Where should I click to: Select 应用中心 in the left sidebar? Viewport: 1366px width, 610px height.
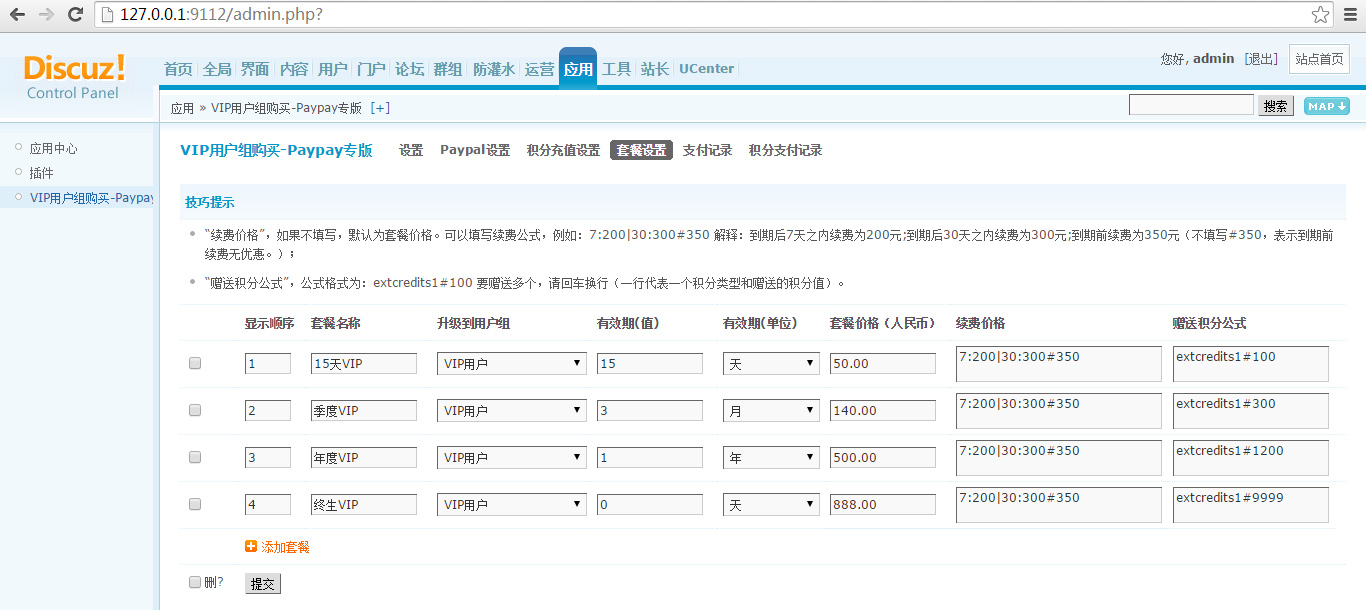(x=53, y=148)
